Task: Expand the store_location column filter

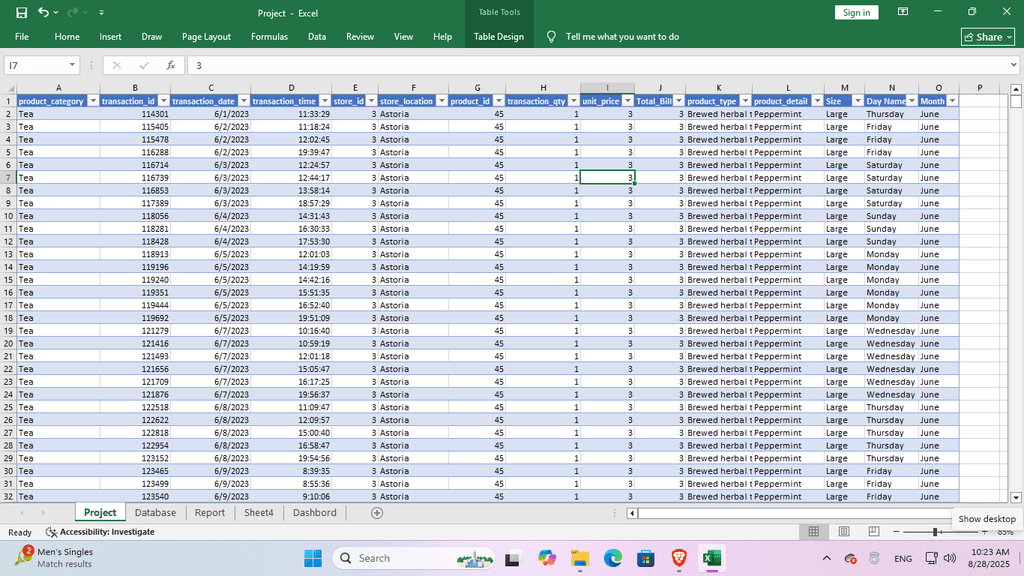Action: click(441, 101)
